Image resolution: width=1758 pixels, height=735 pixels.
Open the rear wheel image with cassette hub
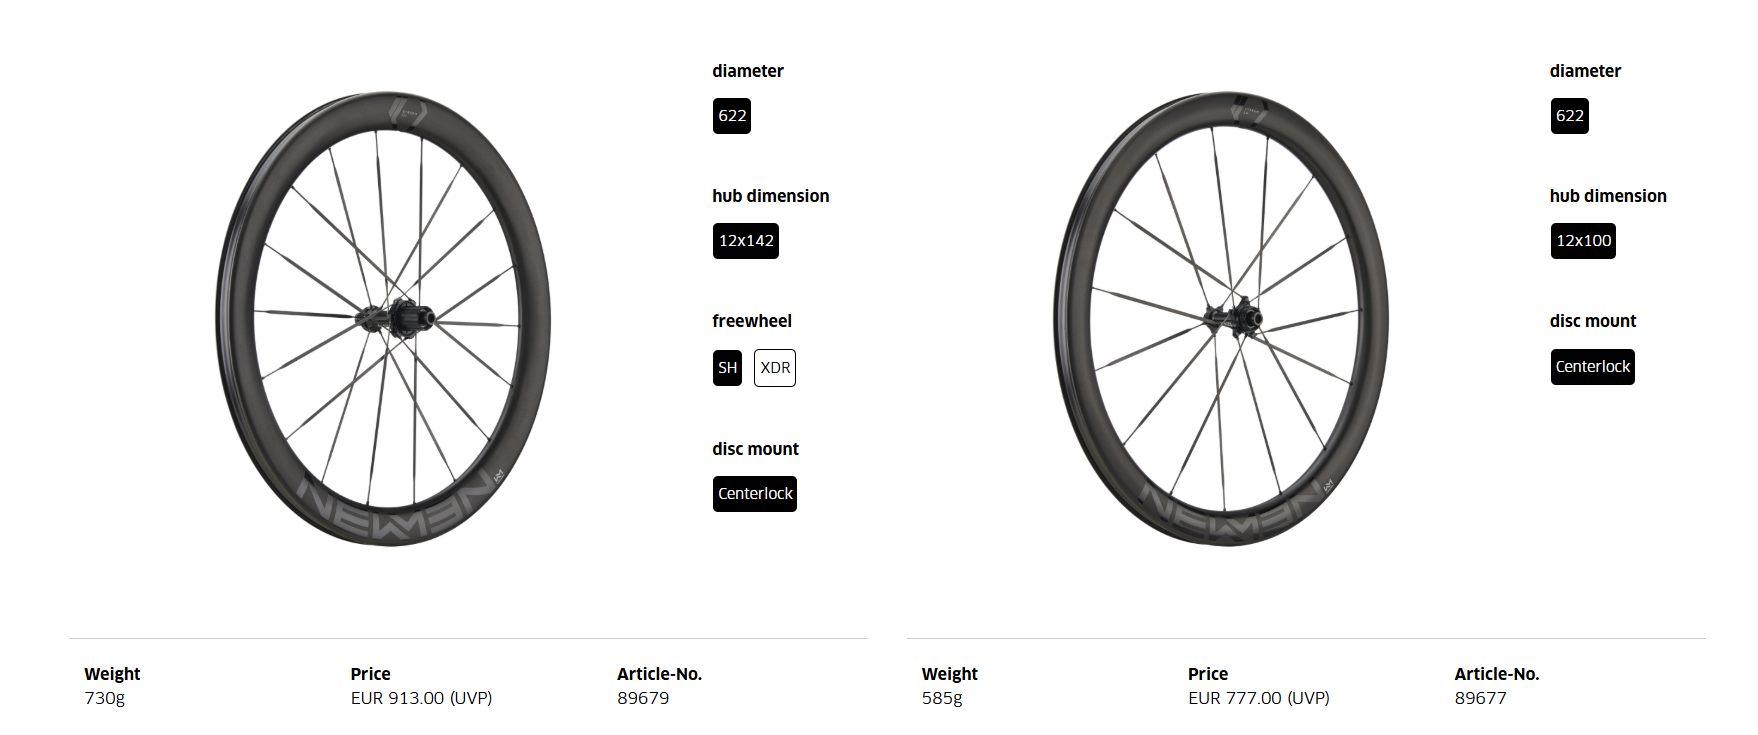click(383, 319)
